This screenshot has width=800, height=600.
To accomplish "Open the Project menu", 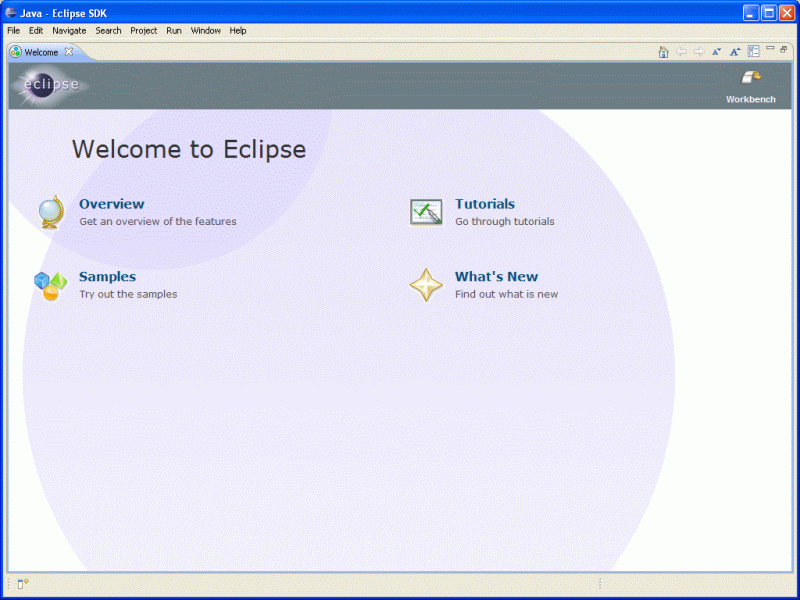I will point(143,31).
